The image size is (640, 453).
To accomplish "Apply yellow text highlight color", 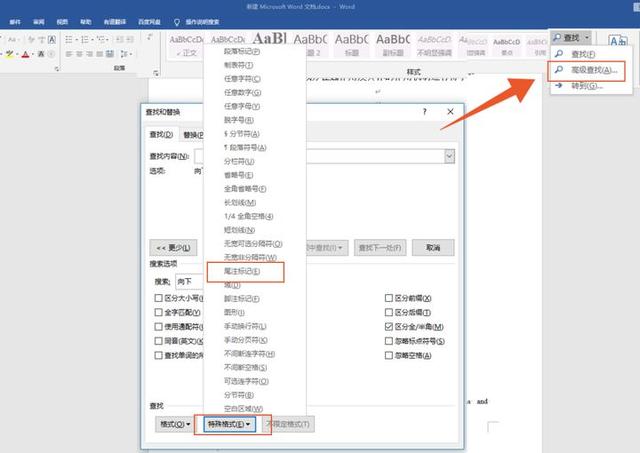I will pyautogui.click(x=9, y=54).
